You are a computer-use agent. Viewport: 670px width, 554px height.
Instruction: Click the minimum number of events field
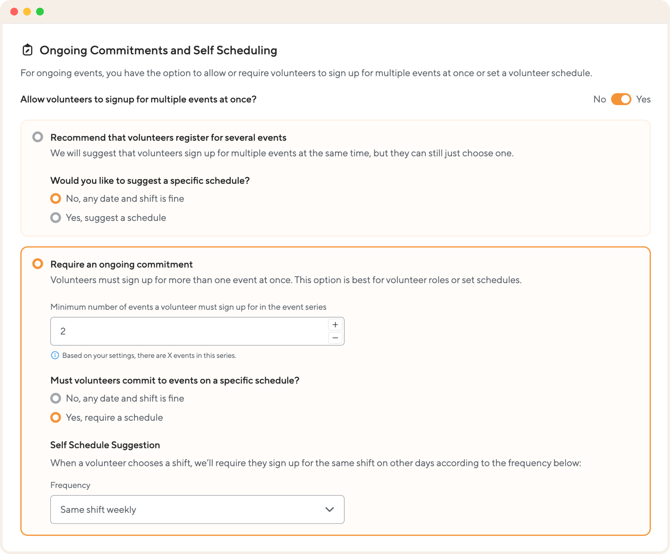pyautogui.click(x=188, y=331)
